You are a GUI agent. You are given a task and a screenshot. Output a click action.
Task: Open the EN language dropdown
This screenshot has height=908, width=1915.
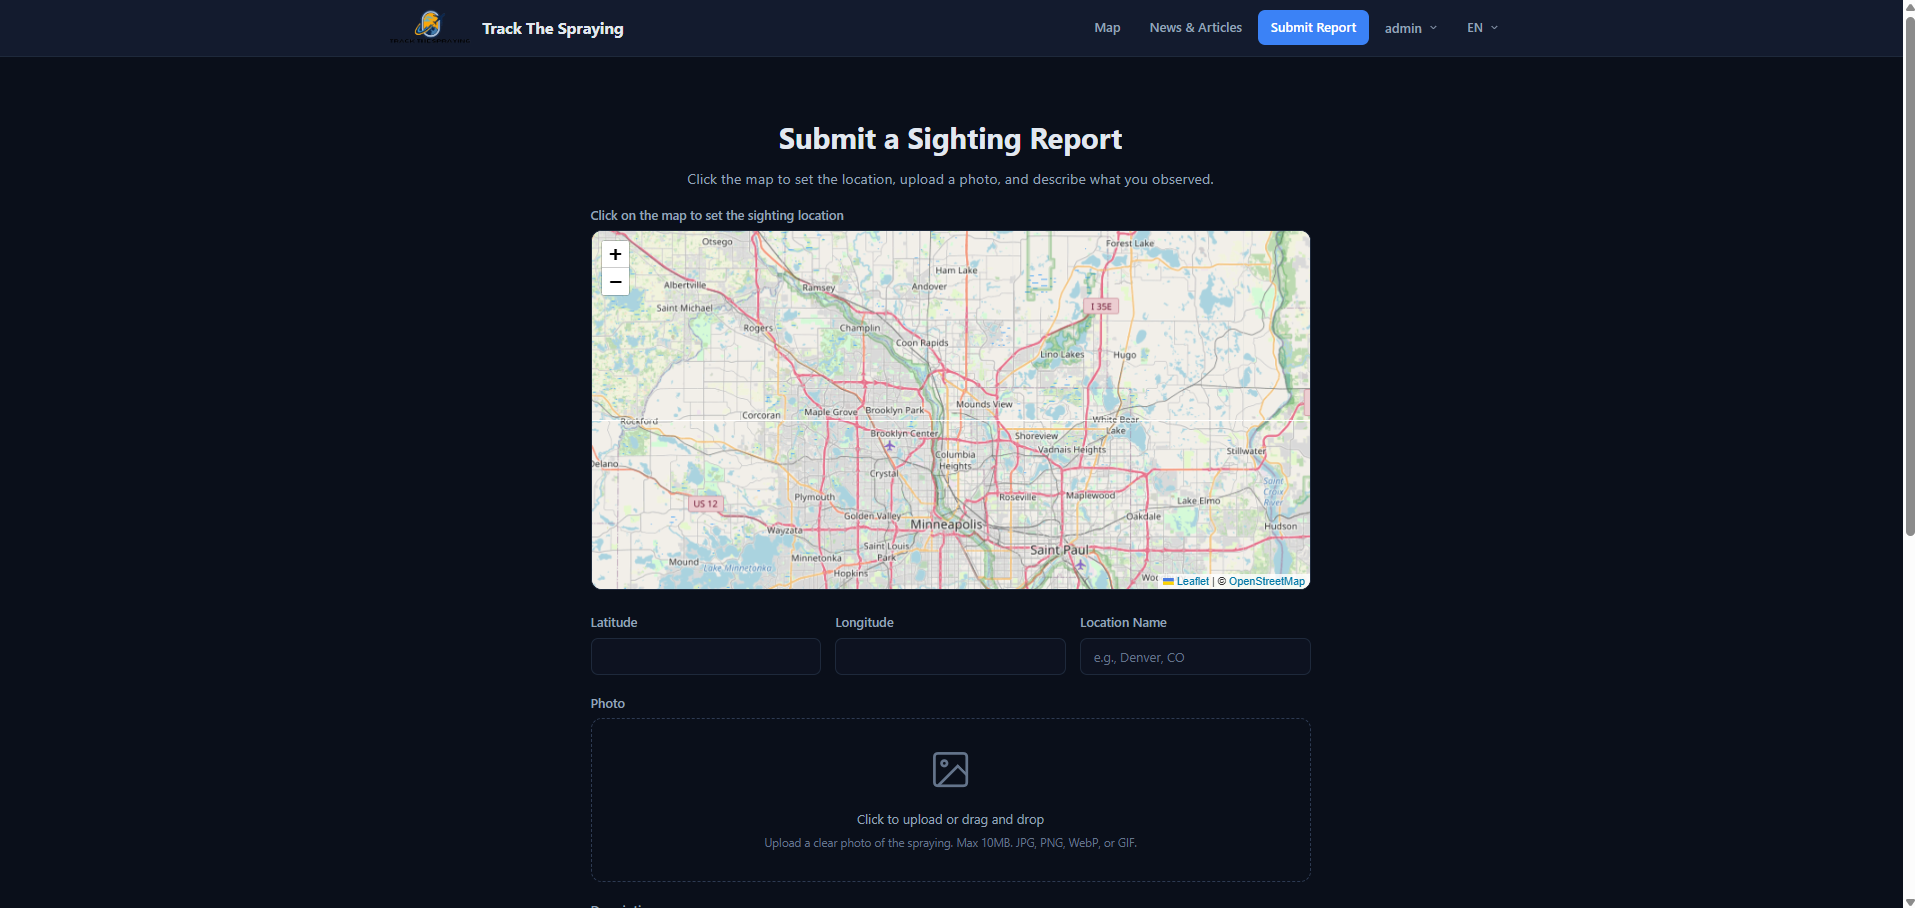click(1482, 28)
